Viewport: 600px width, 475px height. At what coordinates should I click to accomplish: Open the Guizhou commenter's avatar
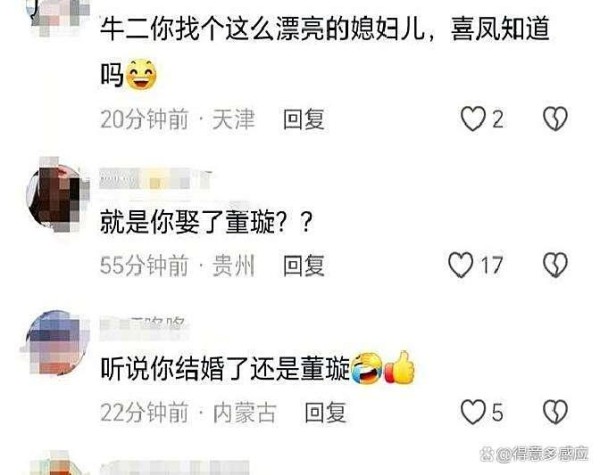pyautogui.click(x=57, y=196)
